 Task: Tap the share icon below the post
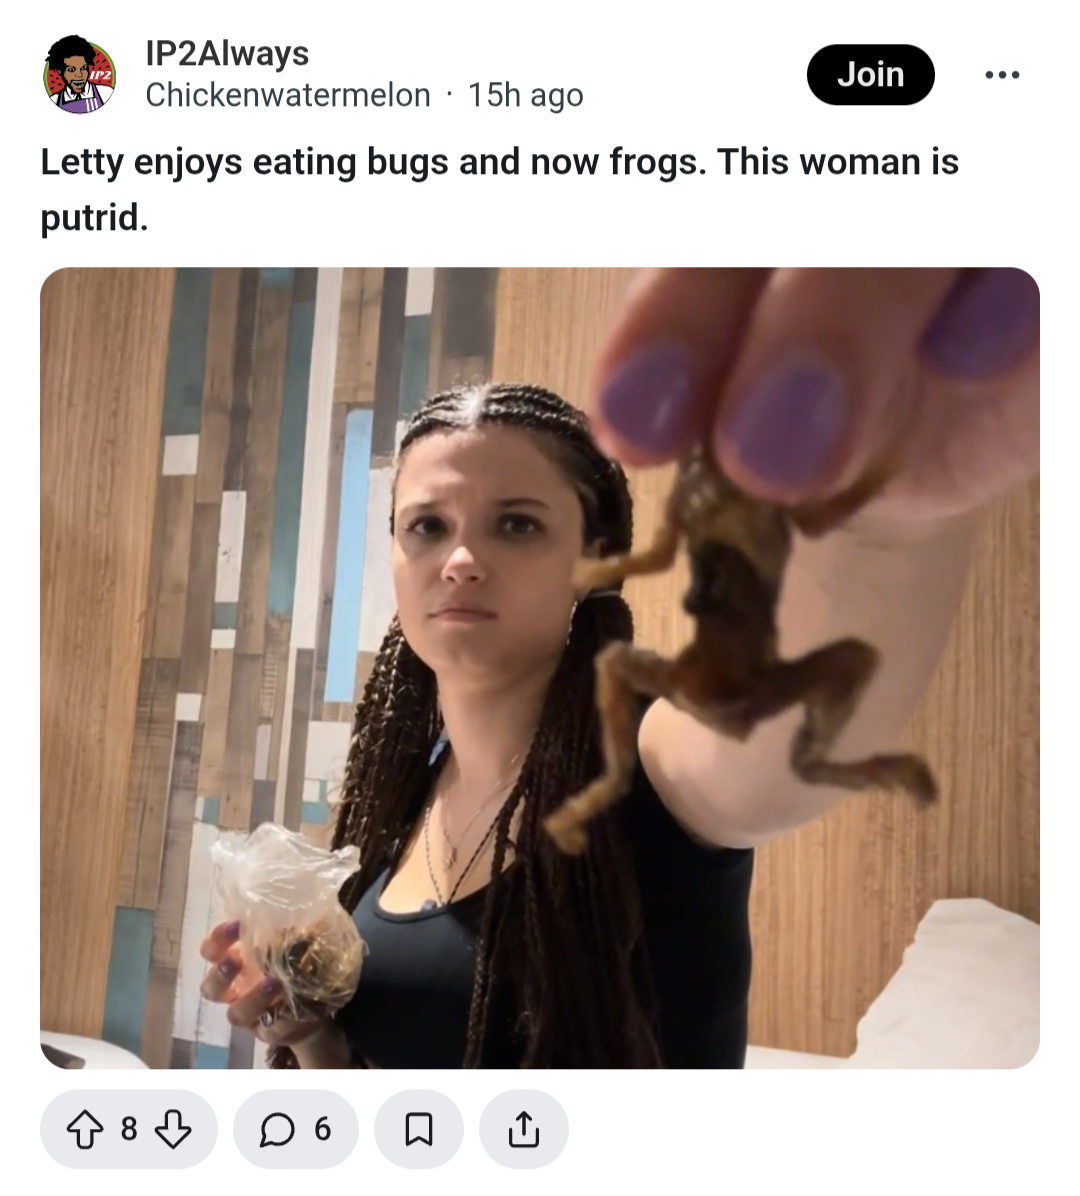[523, 1129]
